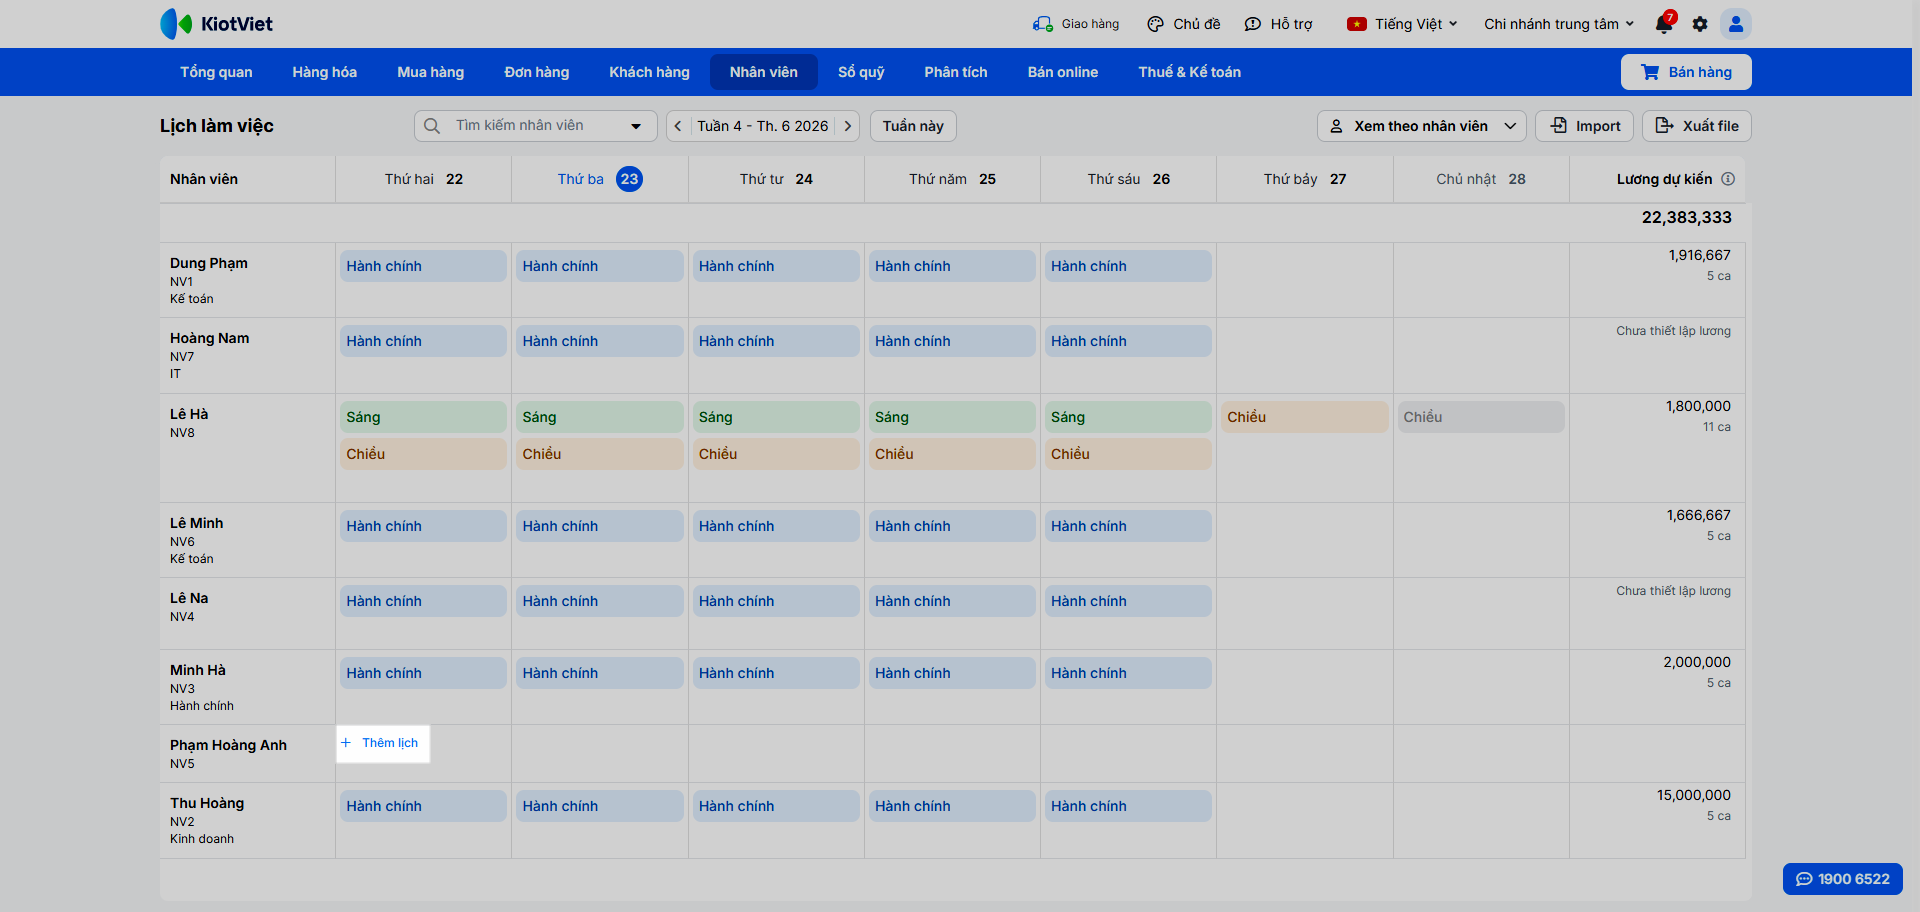Open employee Dung Phạm
Image resolution: width=1920 pixels, height=912 pixels.
208,263
